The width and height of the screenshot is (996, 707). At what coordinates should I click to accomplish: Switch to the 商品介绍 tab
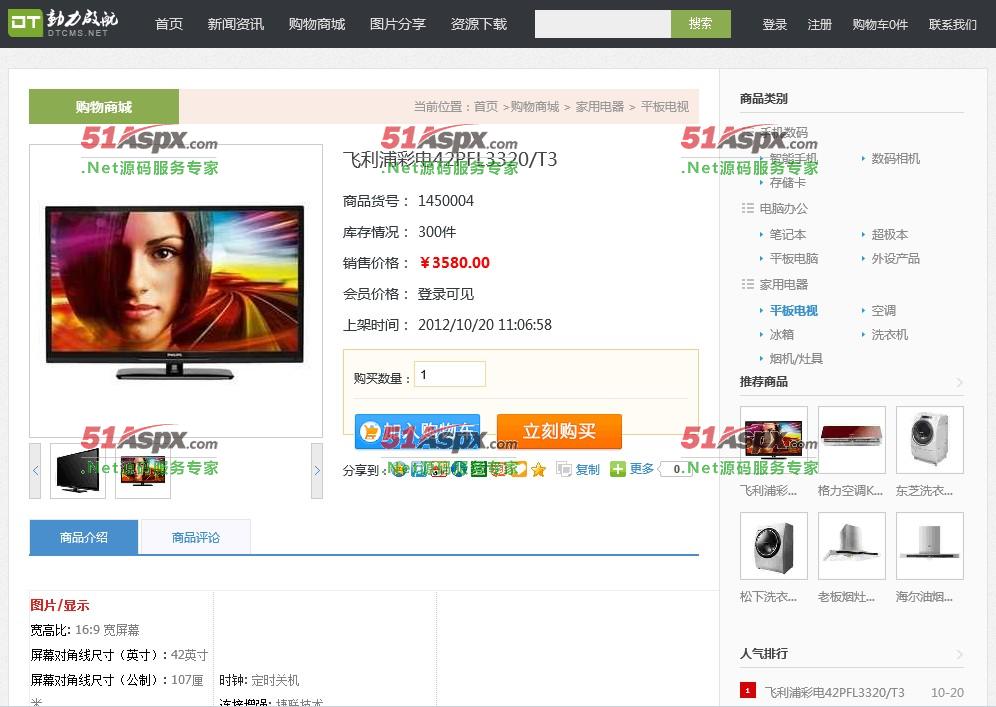point(84,537)
